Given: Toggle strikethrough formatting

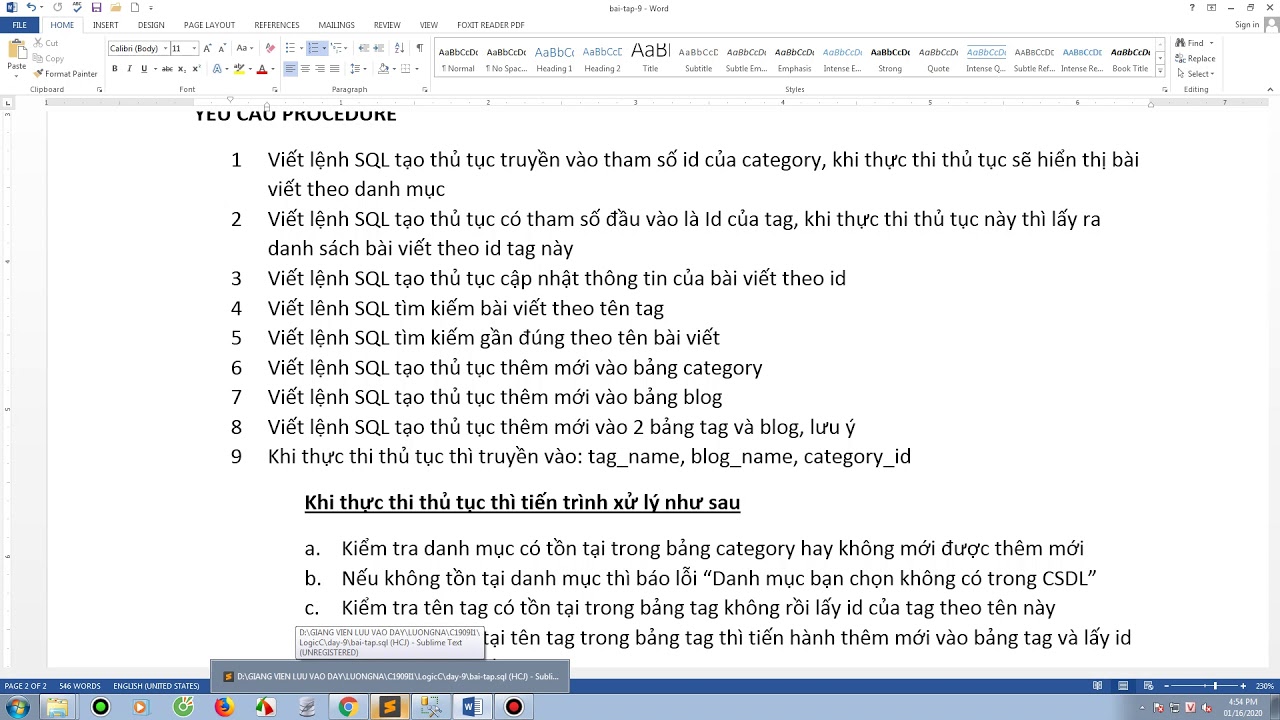Looking at the screenshot, I should pyautogui.click(x=167, y=69).
